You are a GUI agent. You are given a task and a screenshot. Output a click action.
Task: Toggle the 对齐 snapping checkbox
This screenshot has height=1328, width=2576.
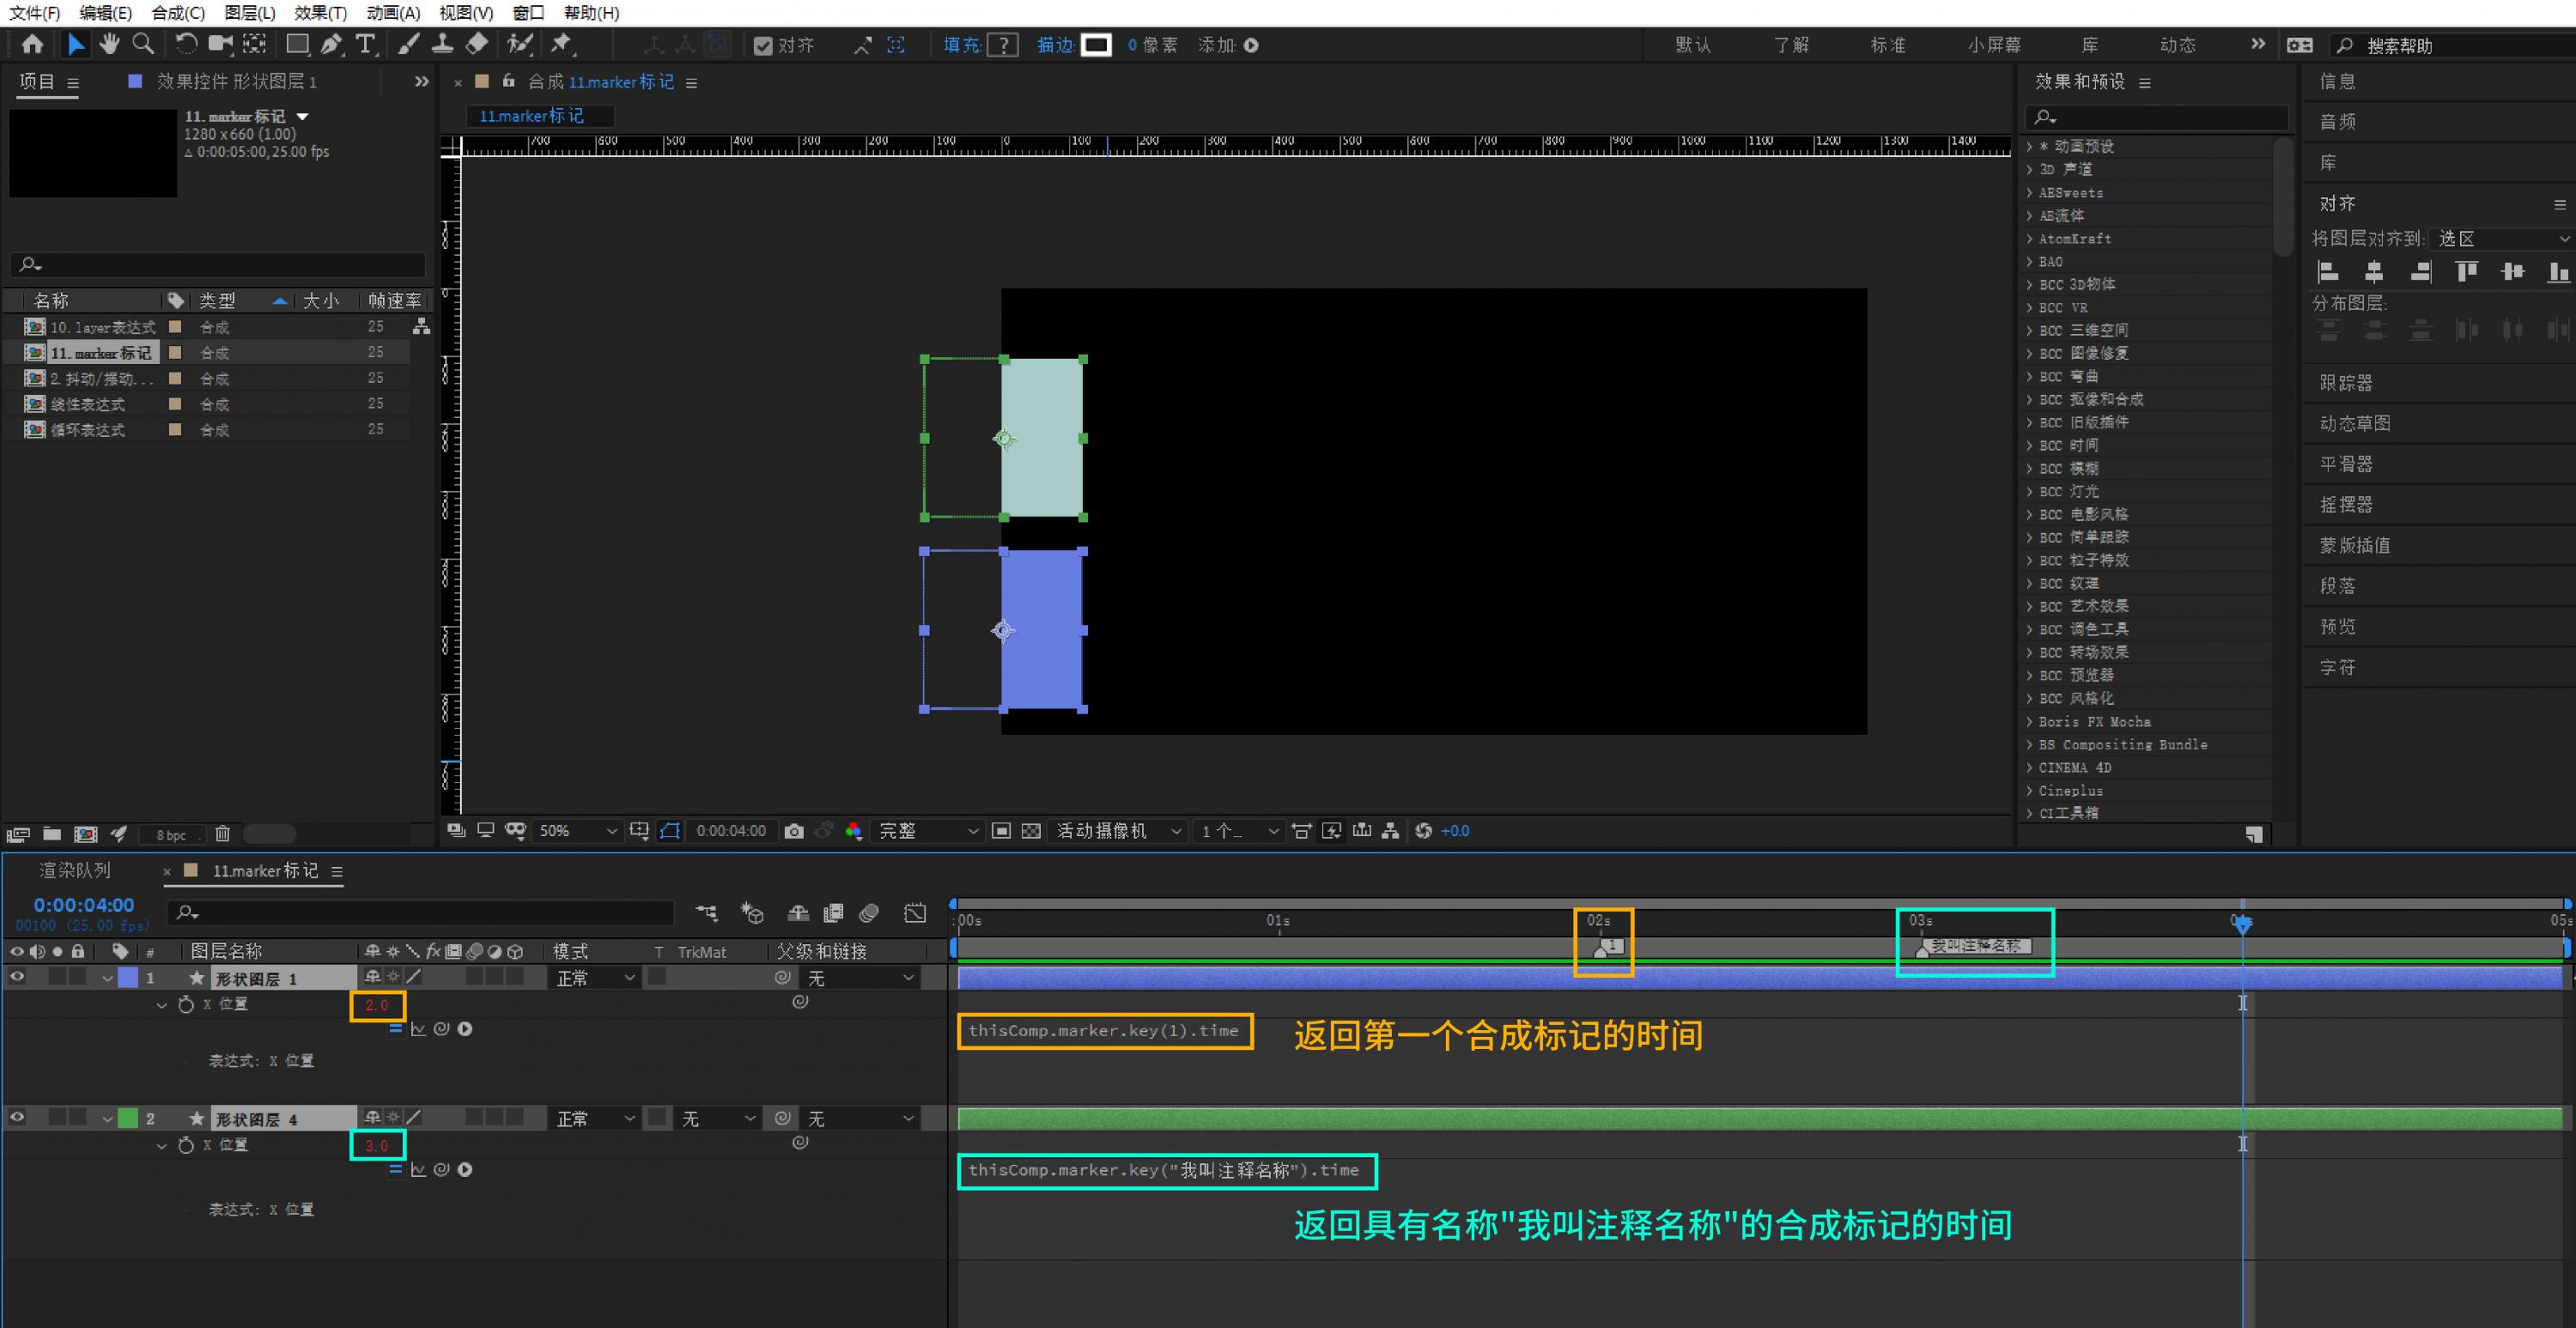(x=763, y=46)
